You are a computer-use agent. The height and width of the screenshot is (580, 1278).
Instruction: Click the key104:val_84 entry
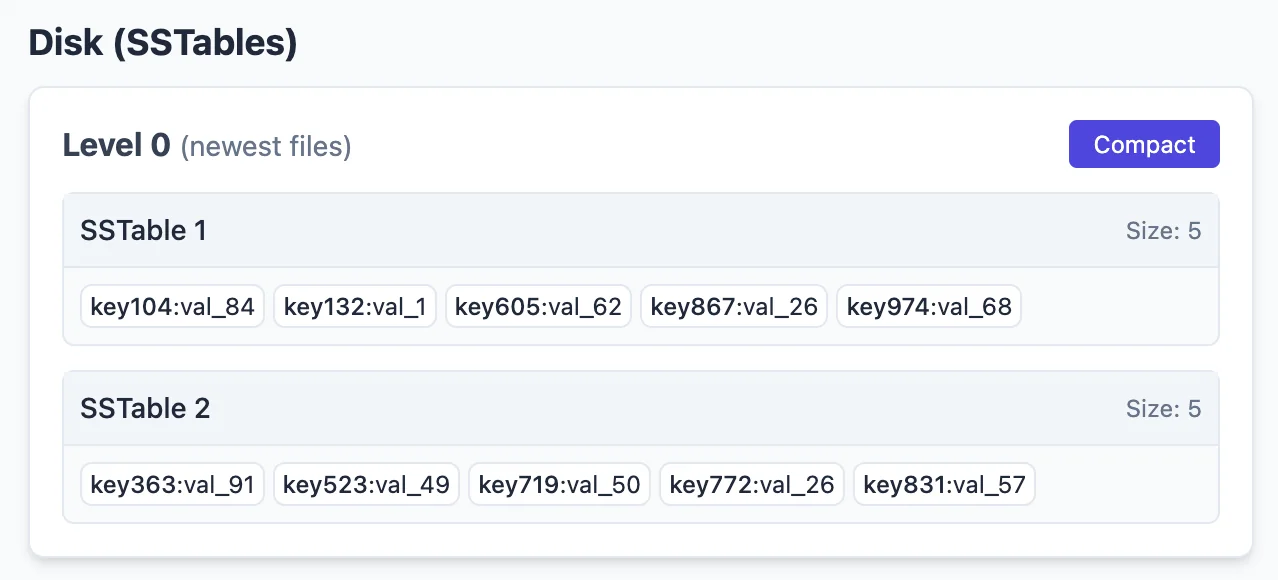[172, 306]
